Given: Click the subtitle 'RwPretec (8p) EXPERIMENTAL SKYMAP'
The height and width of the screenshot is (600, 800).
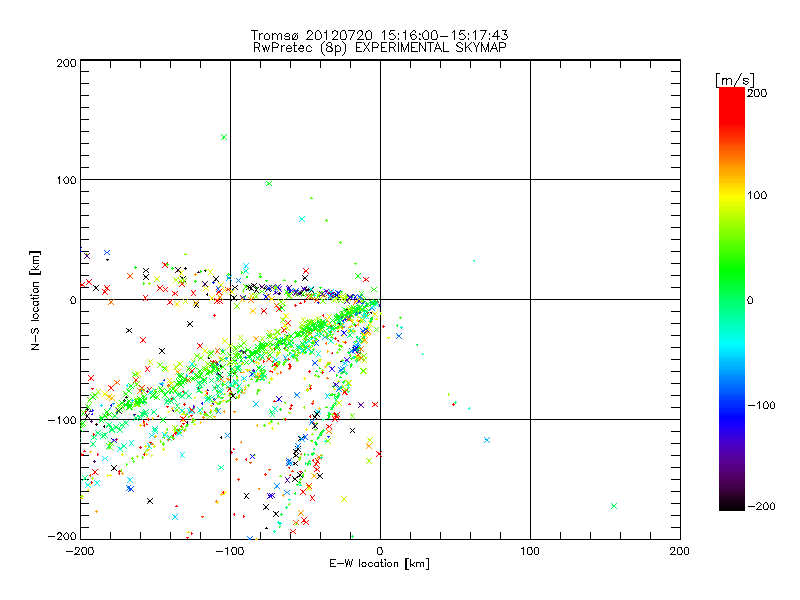Looking at the screenshot, I should pos(380,48).
